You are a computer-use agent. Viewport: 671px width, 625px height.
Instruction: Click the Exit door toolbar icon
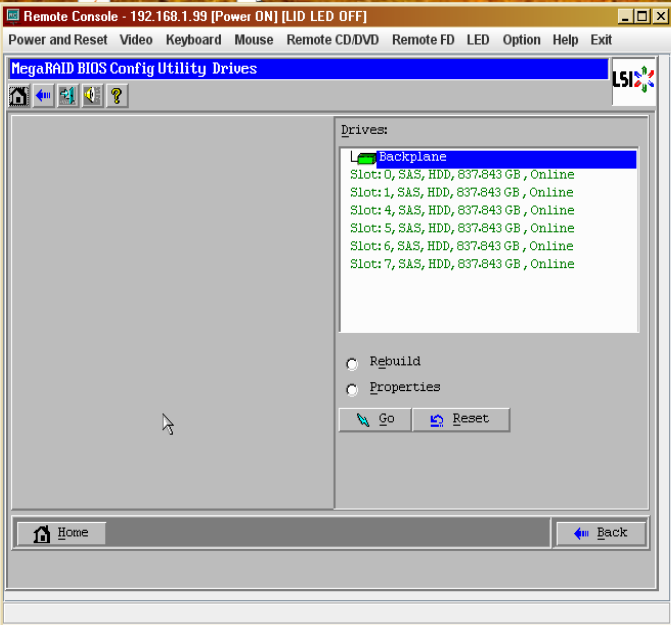(x=68, y=95)
